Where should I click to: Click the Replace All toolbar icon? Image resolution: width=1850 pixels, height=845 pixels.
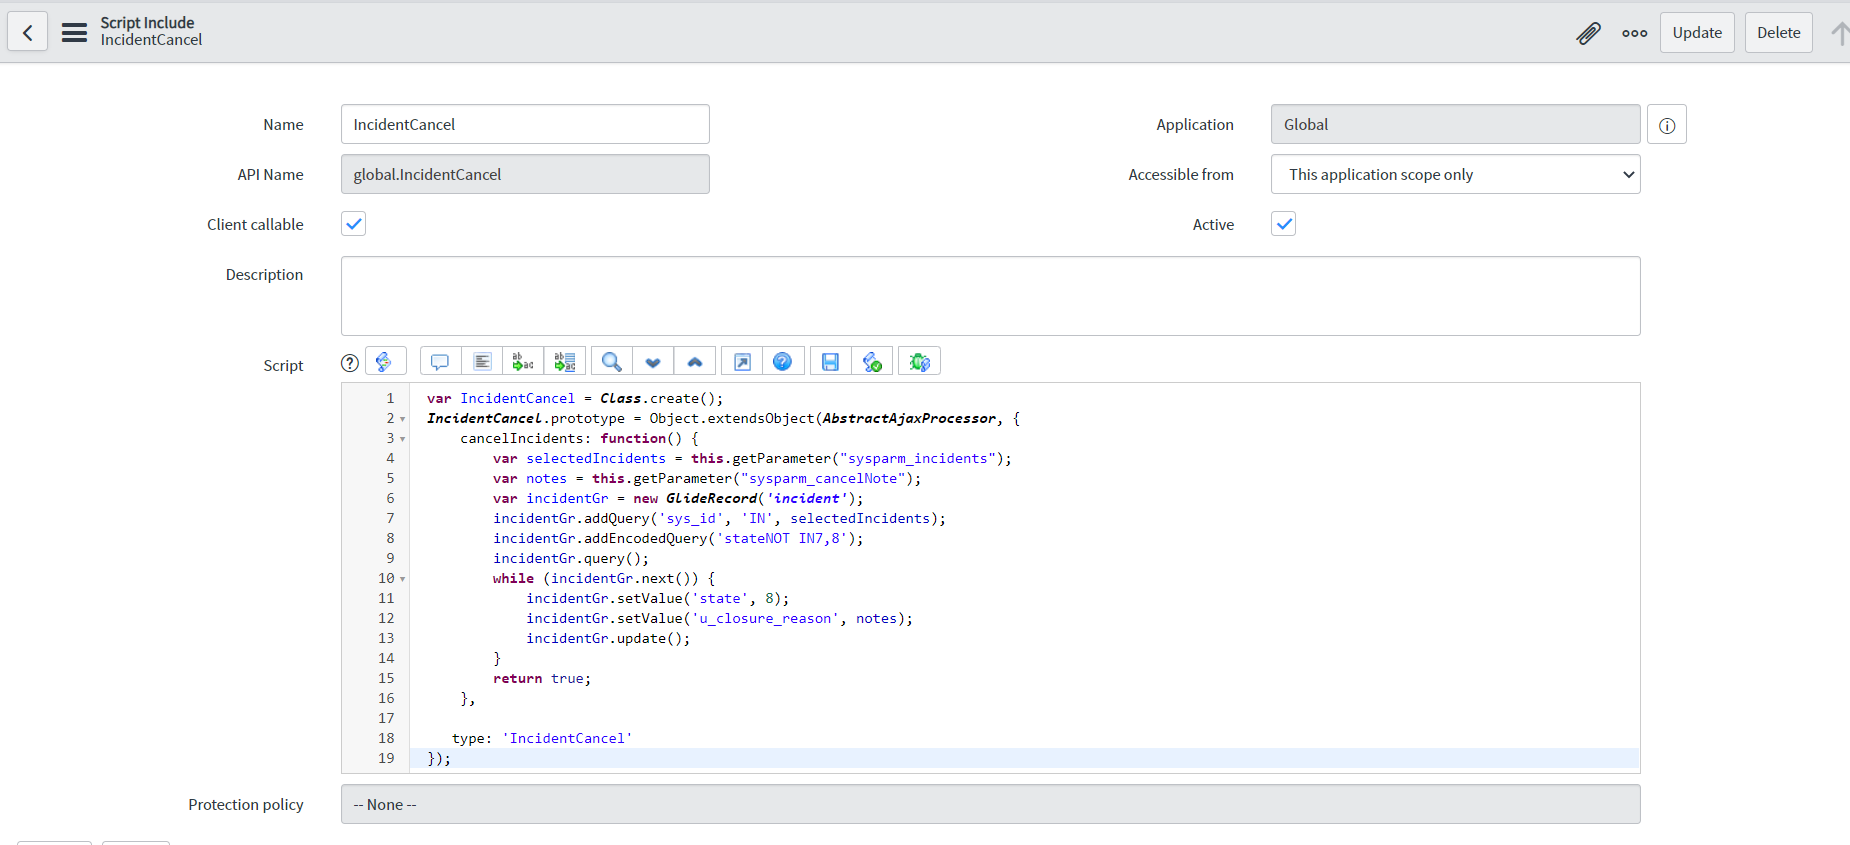tap(565, 362)
